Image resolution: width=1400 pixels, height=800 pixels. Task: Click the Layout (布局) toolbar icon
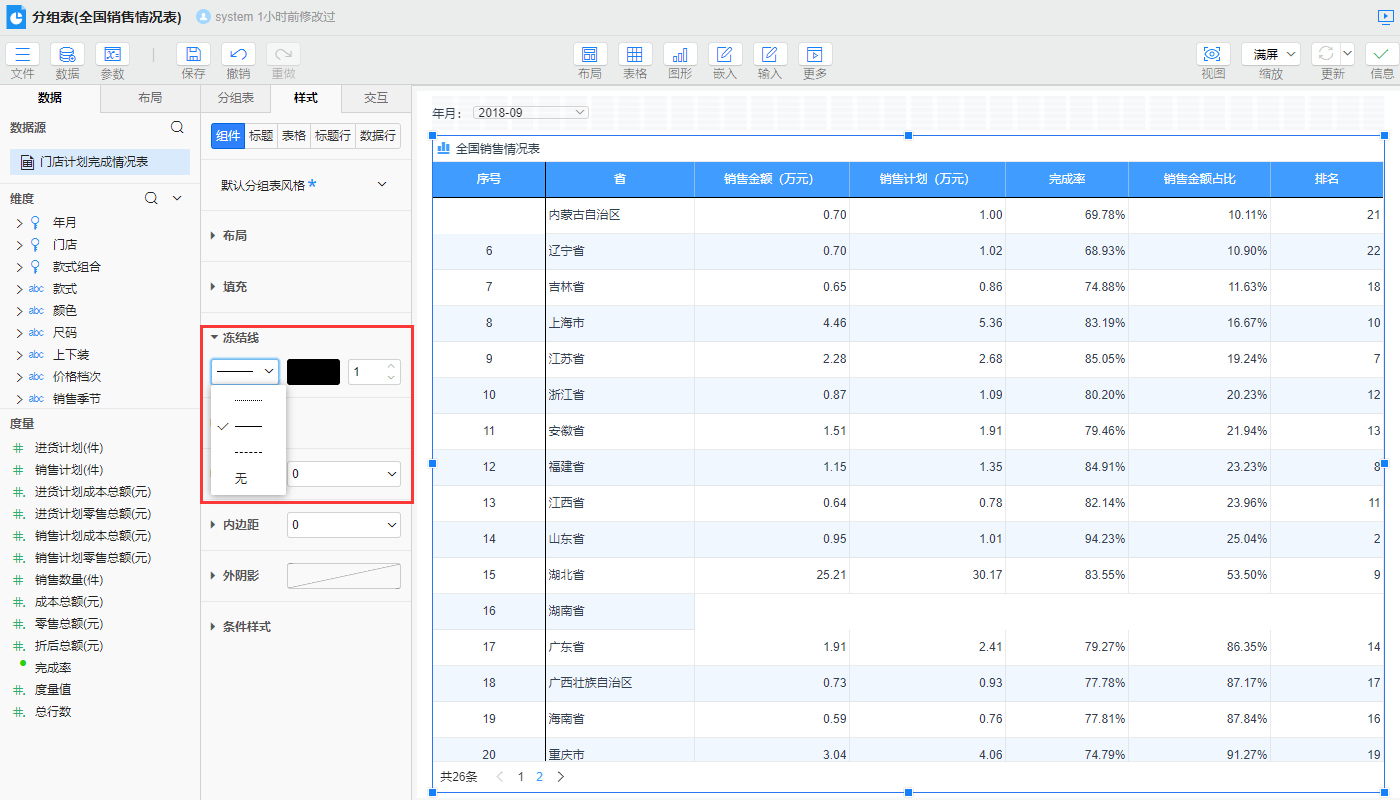point(590,55)
